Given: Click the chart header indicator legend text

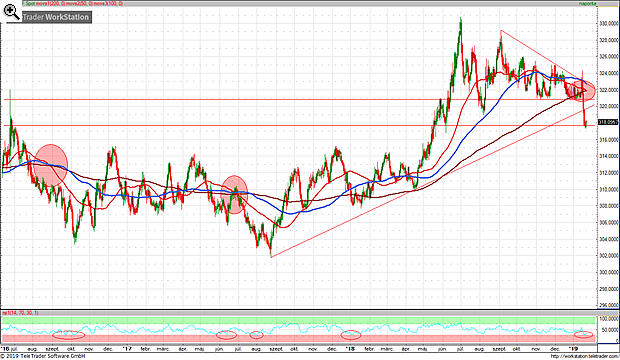Looking at the screenshot, I should (x=72, y=3).
